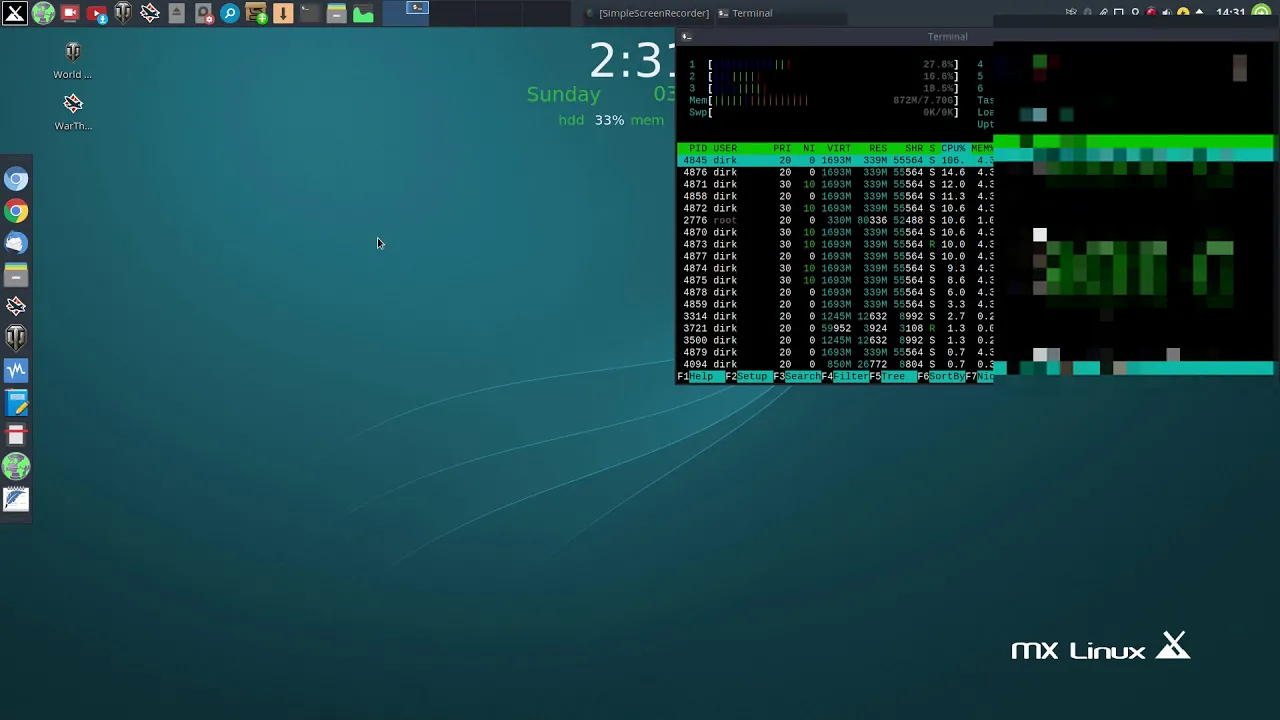Sort htop by the USER column header
1280x720 pixels.
pyautogui.click(x=725, y=148)
